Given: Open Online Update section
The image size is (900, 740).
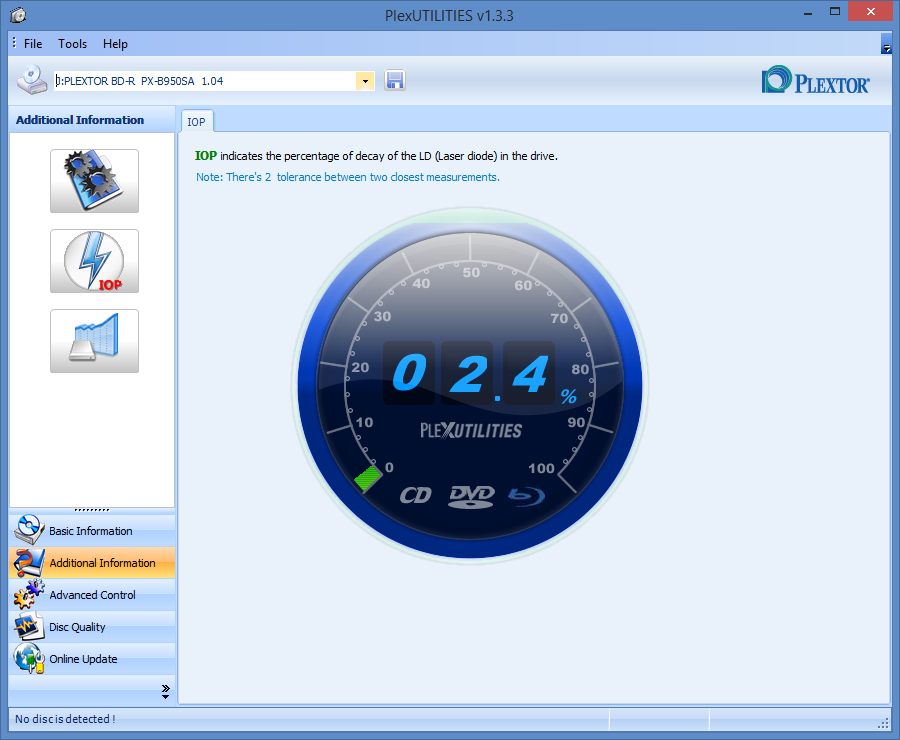Looking at the screenshot, I should [92, 658].
